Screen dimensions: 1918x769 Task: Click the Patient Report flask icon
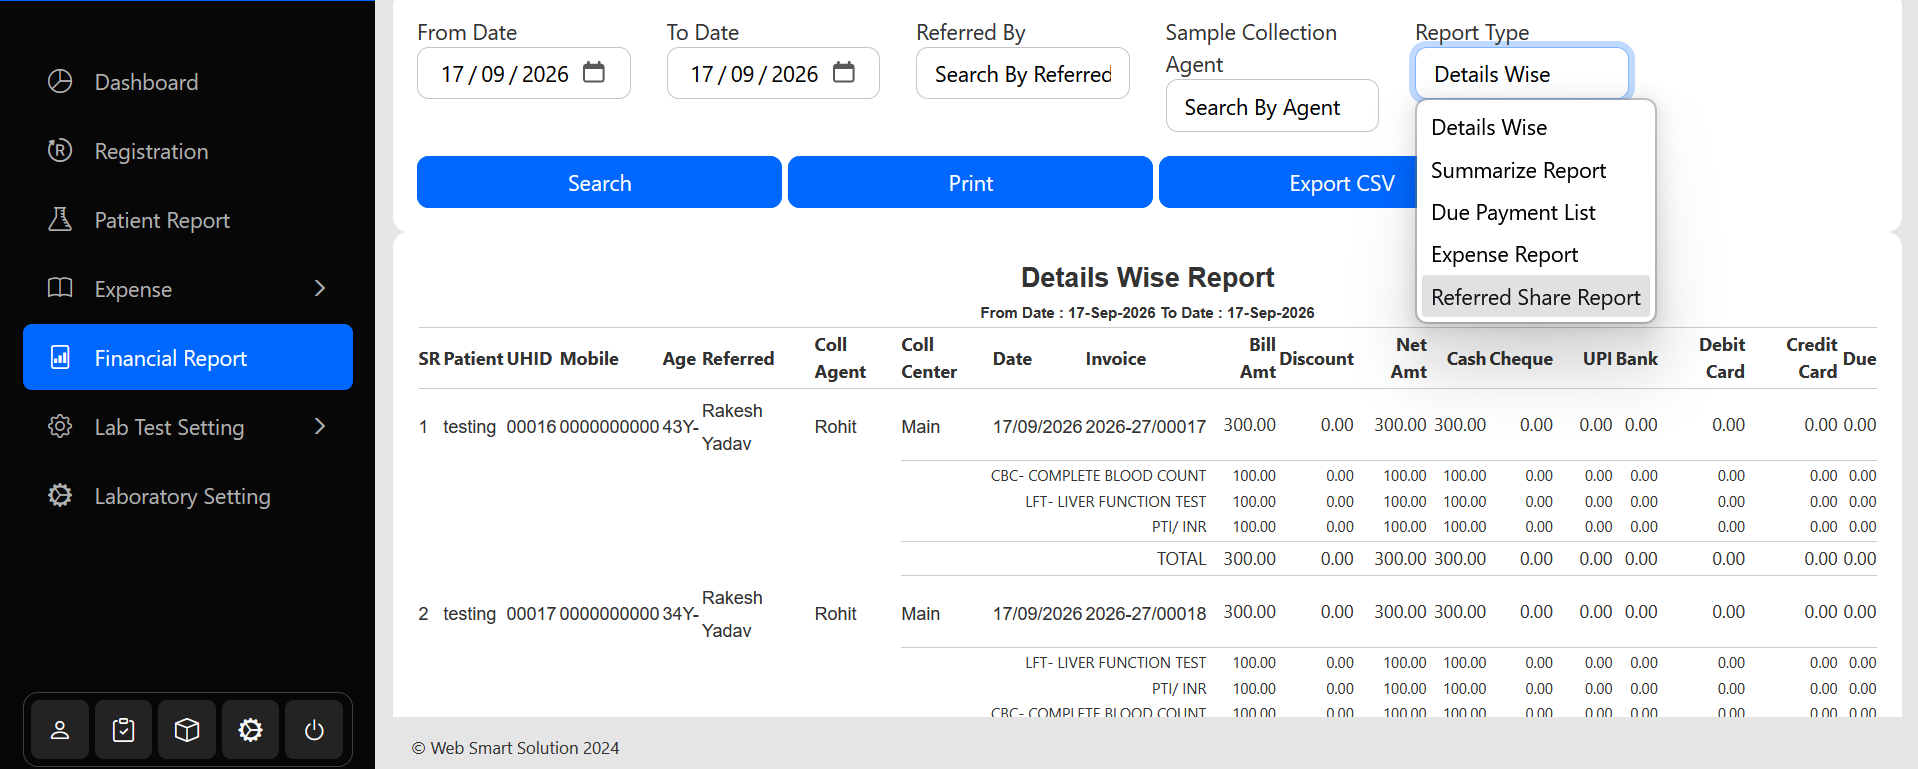pyautogui.click(x=60, y=219)
